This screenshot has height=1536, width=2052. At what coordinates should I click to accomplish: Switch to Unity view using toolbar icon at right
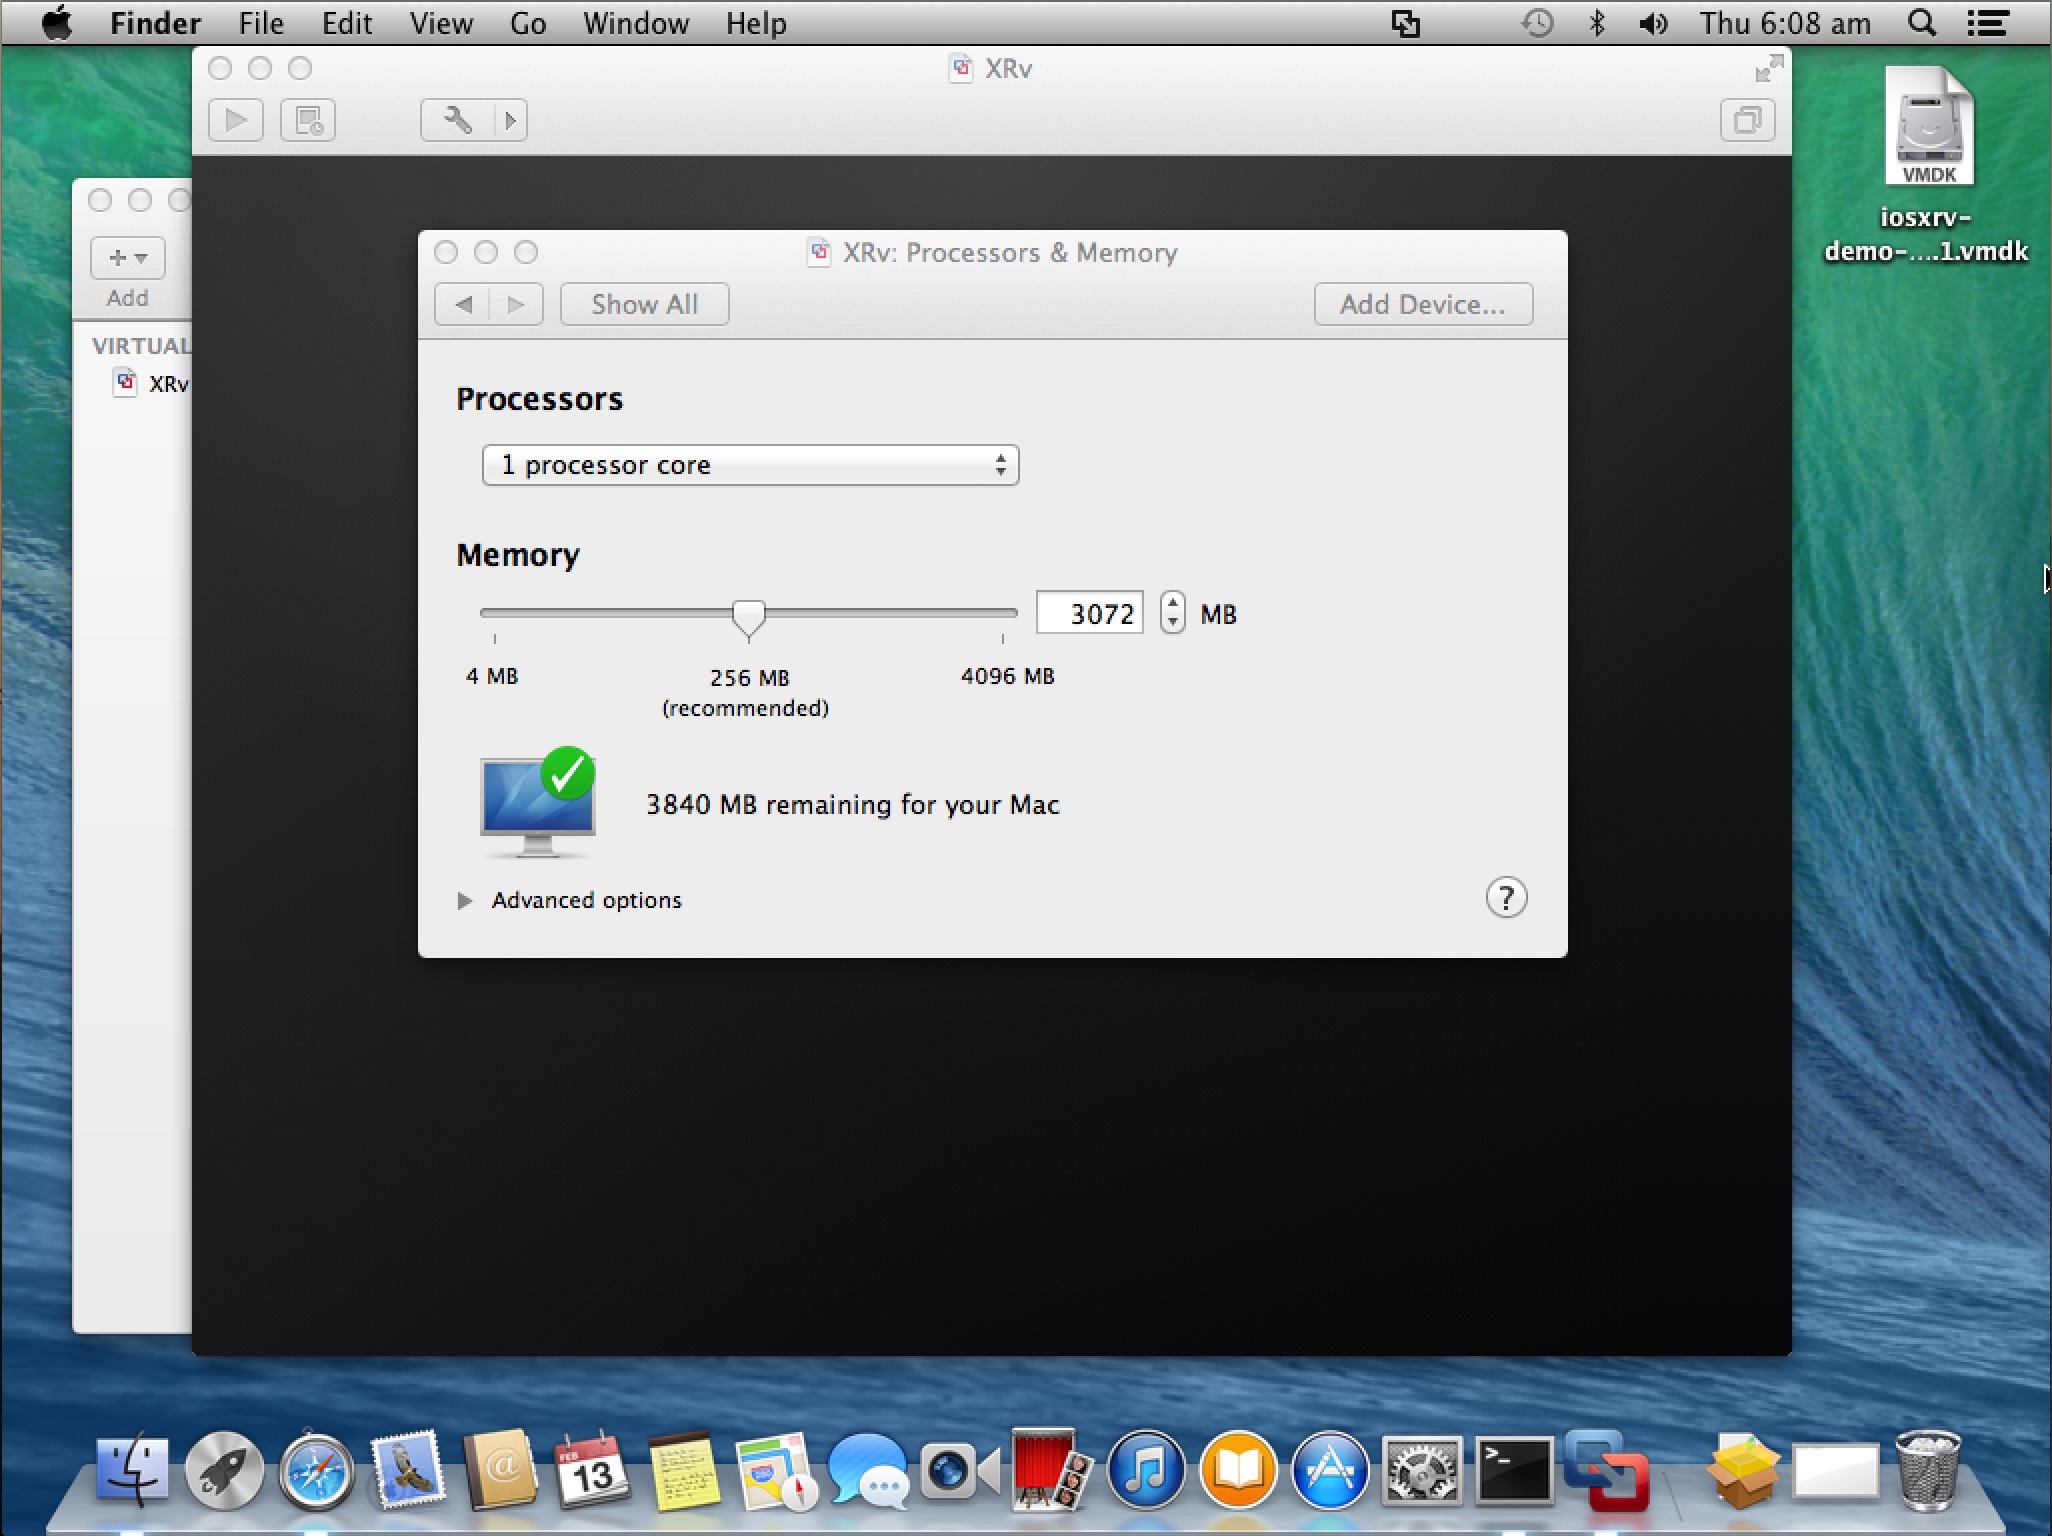click(1747, 121)
